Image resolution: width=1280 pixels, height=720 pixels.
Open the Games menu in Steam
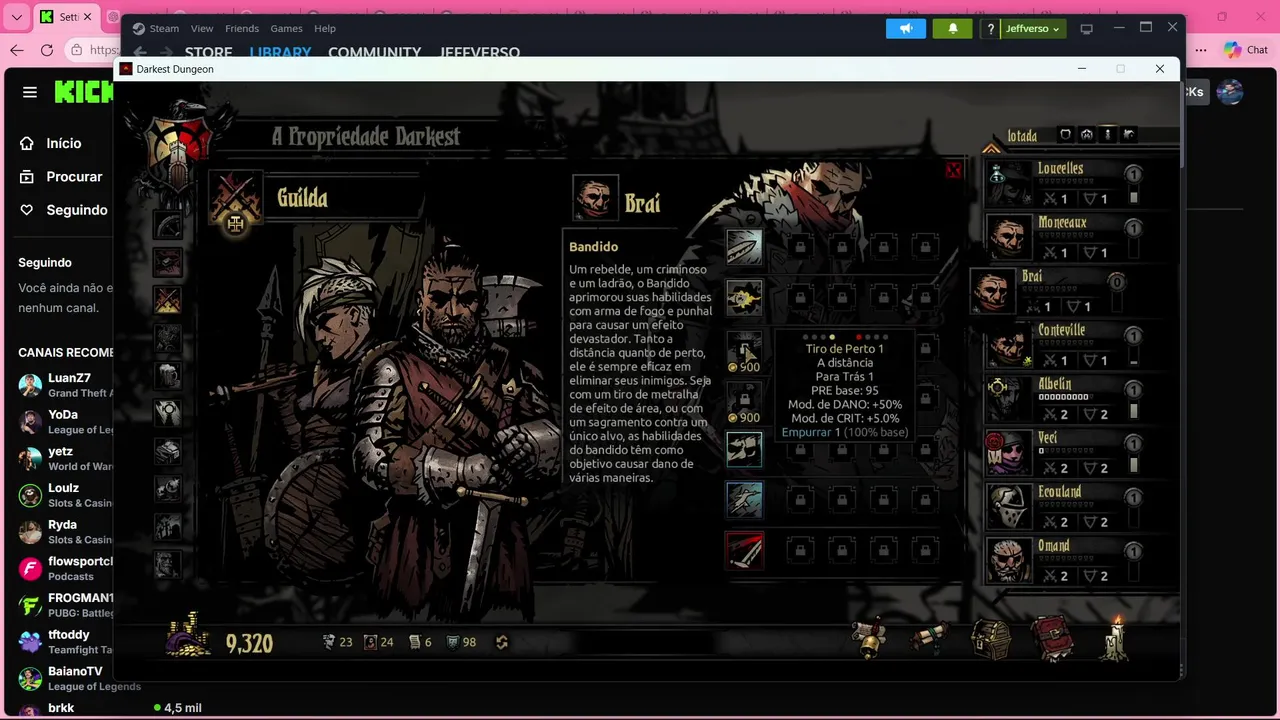point(287,28)
